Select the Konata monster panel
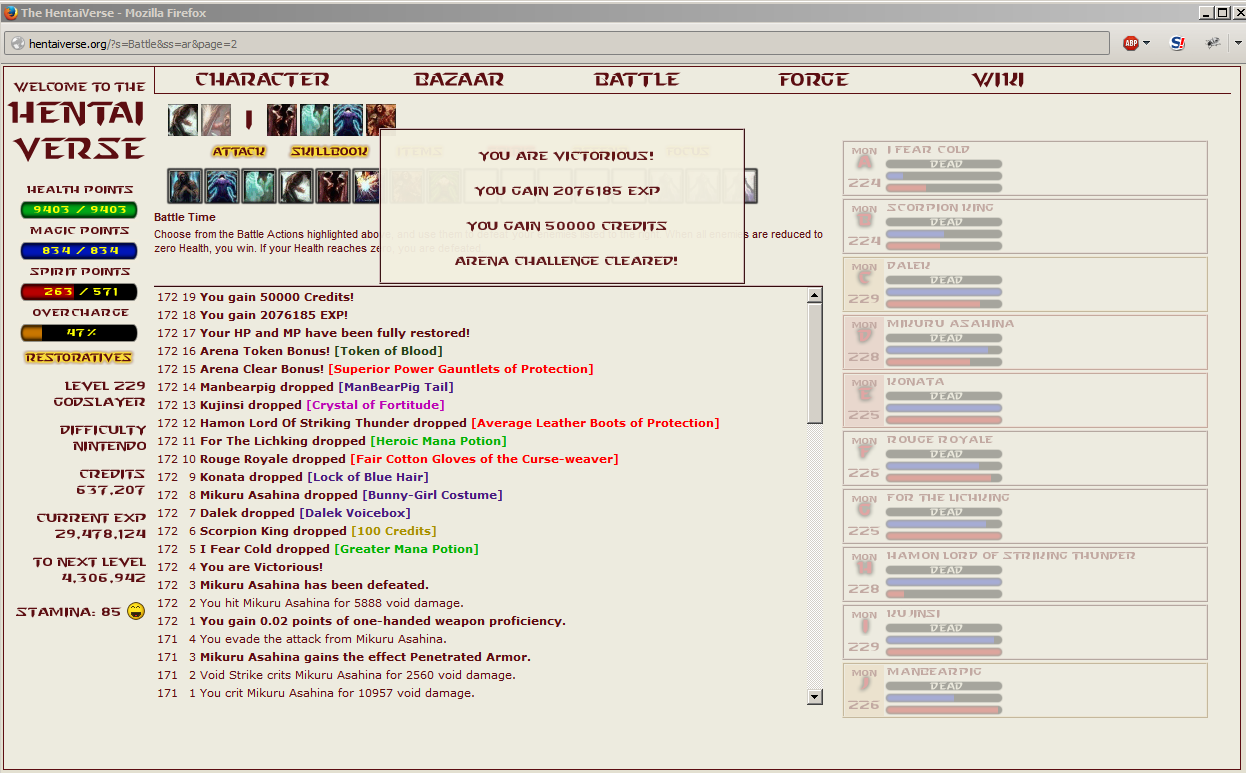This screenshot has height=773, width=1246. pyautogui.click(x=1025, y=400)
